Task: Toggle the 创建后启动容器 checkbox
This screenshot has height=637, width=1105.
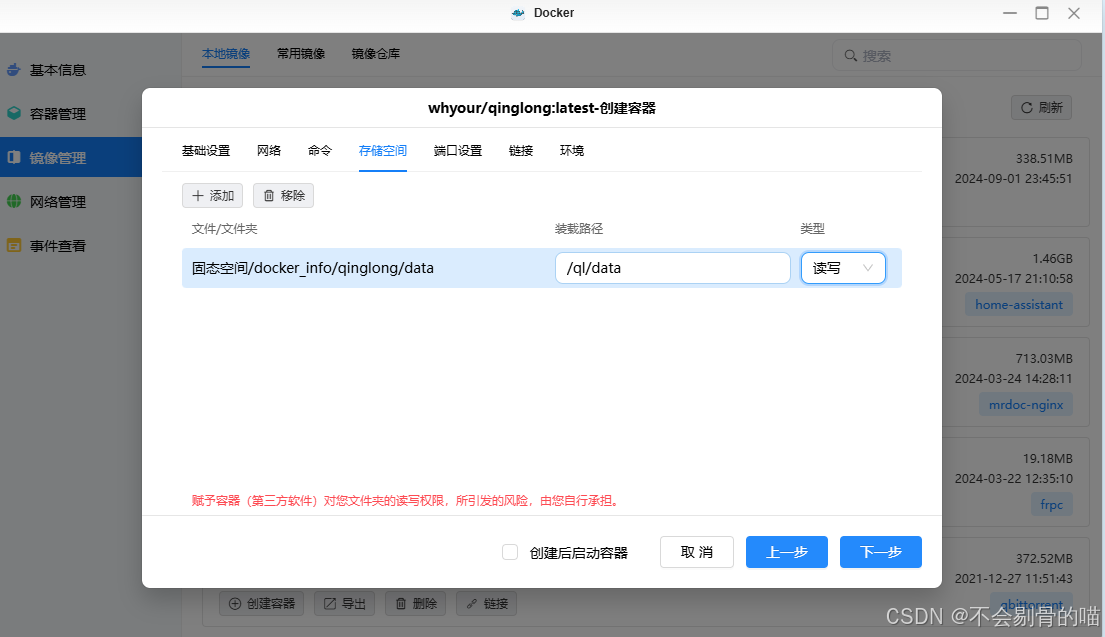Action: tap(510, 552)
